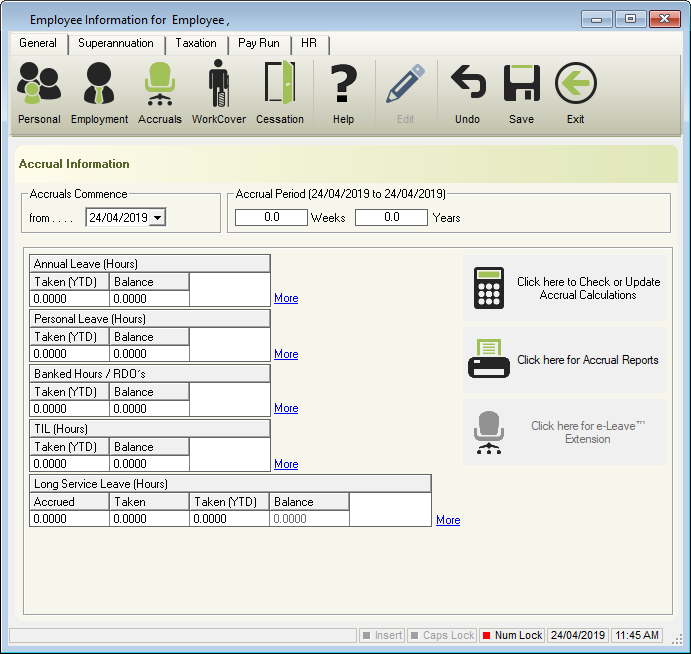Screen dimensions: 691x654
Task: Open the Accrual Reports button
Action: click(x=564, y=360)
